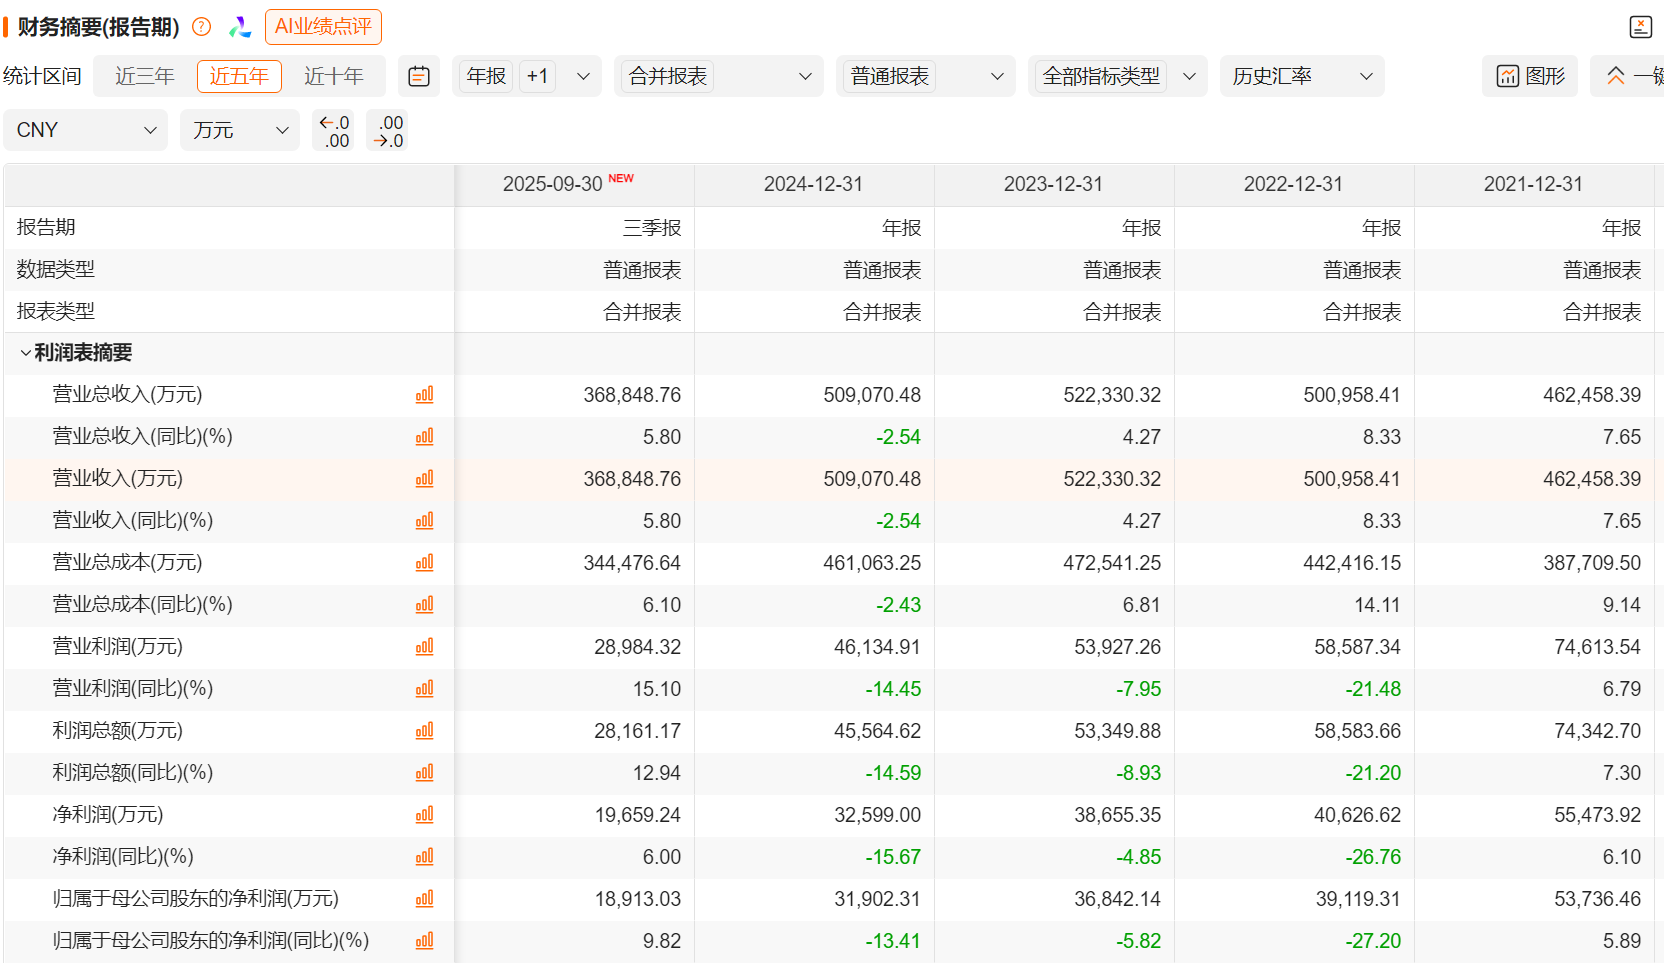Open chart for 营业利润(万元) row
This screenshot has width=1664, height=963.
coord(424,647)
